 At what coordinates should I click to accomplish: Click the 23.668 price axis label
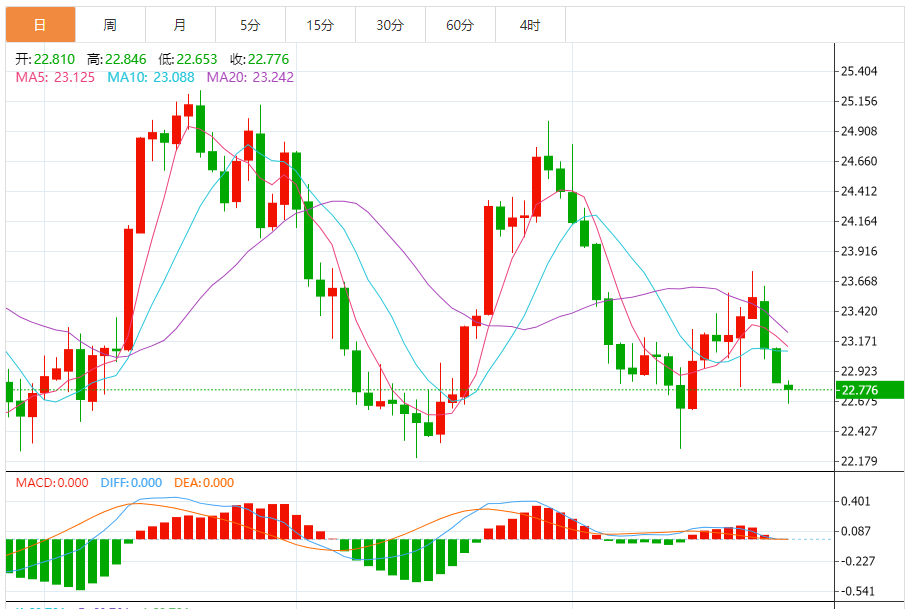click(859, 281)
